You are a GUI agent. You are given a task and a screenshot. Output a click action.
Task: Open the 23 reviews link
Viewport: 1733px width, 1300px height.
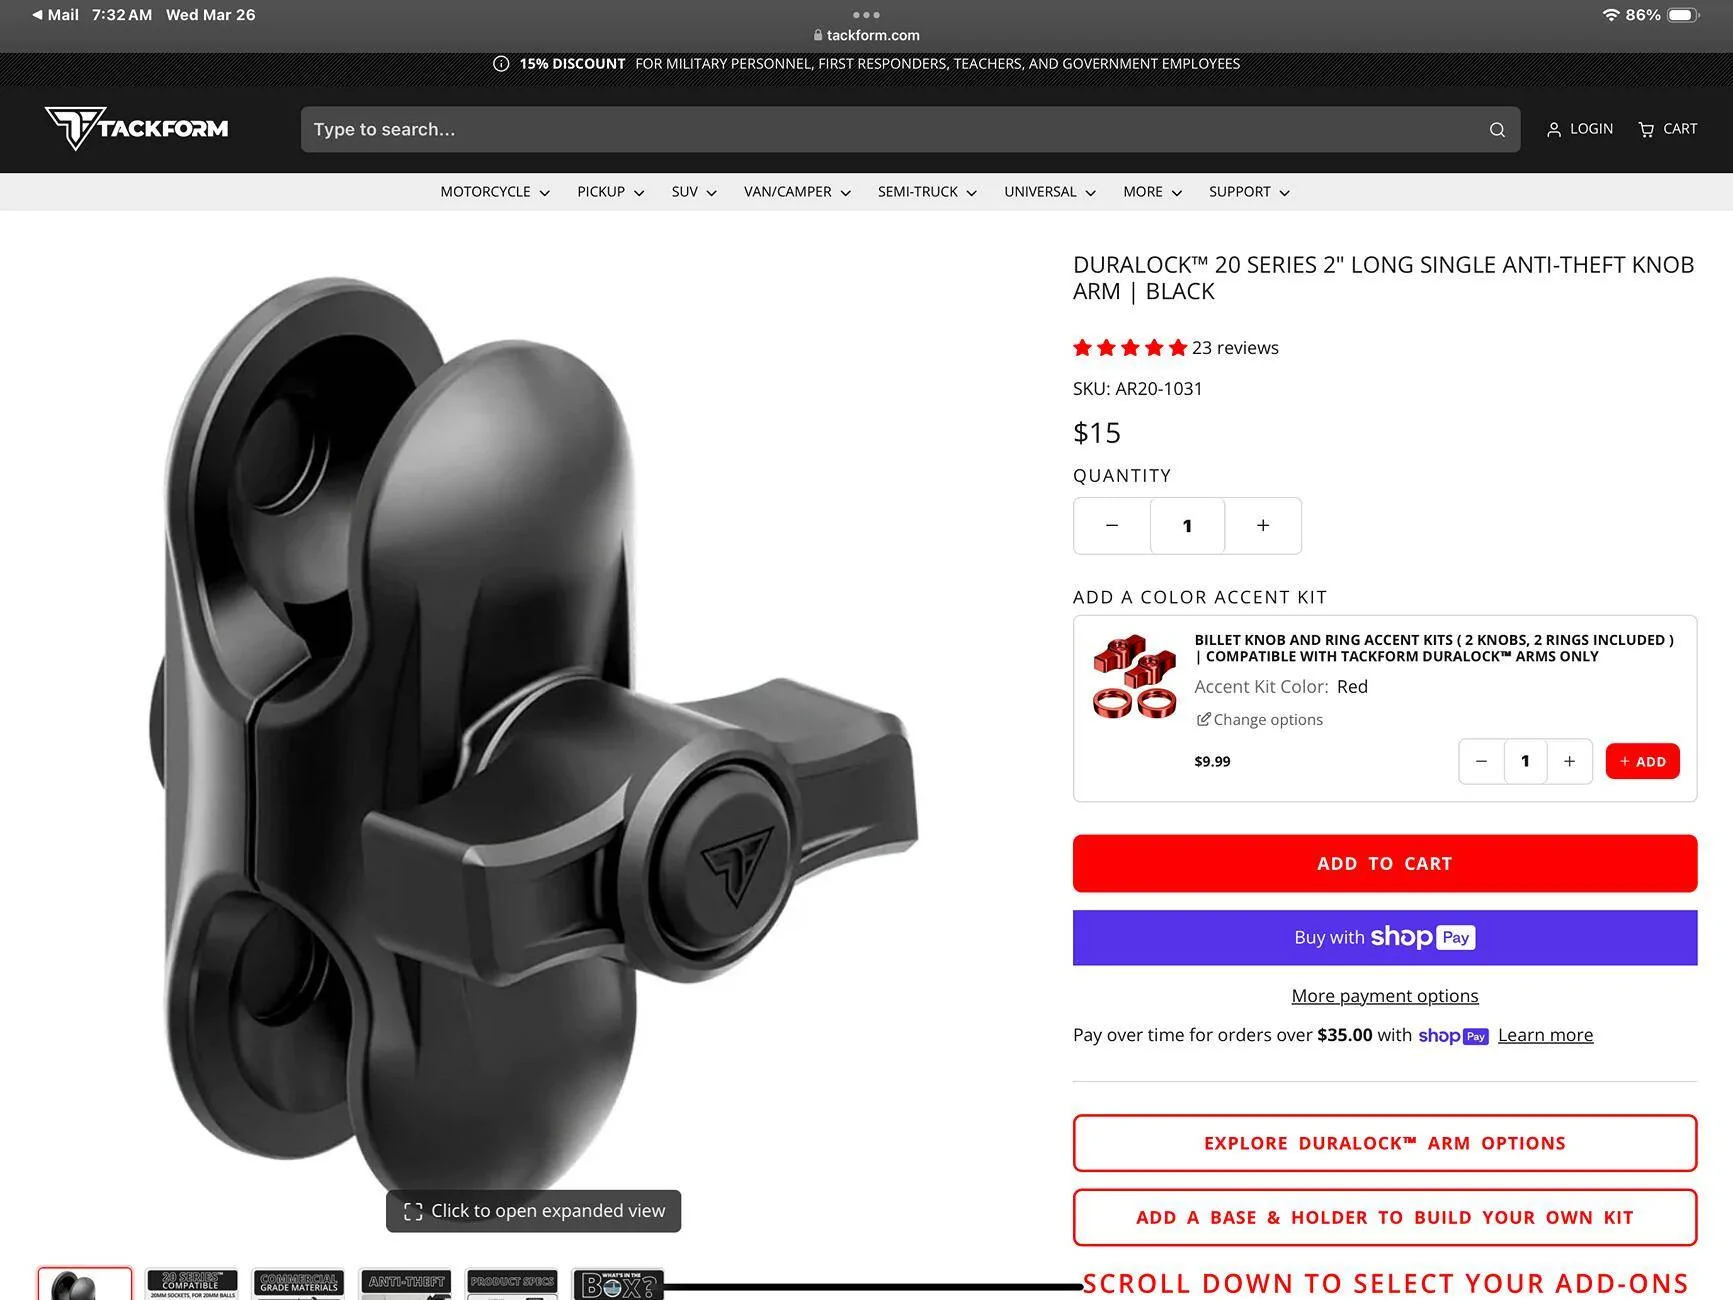1235,348
